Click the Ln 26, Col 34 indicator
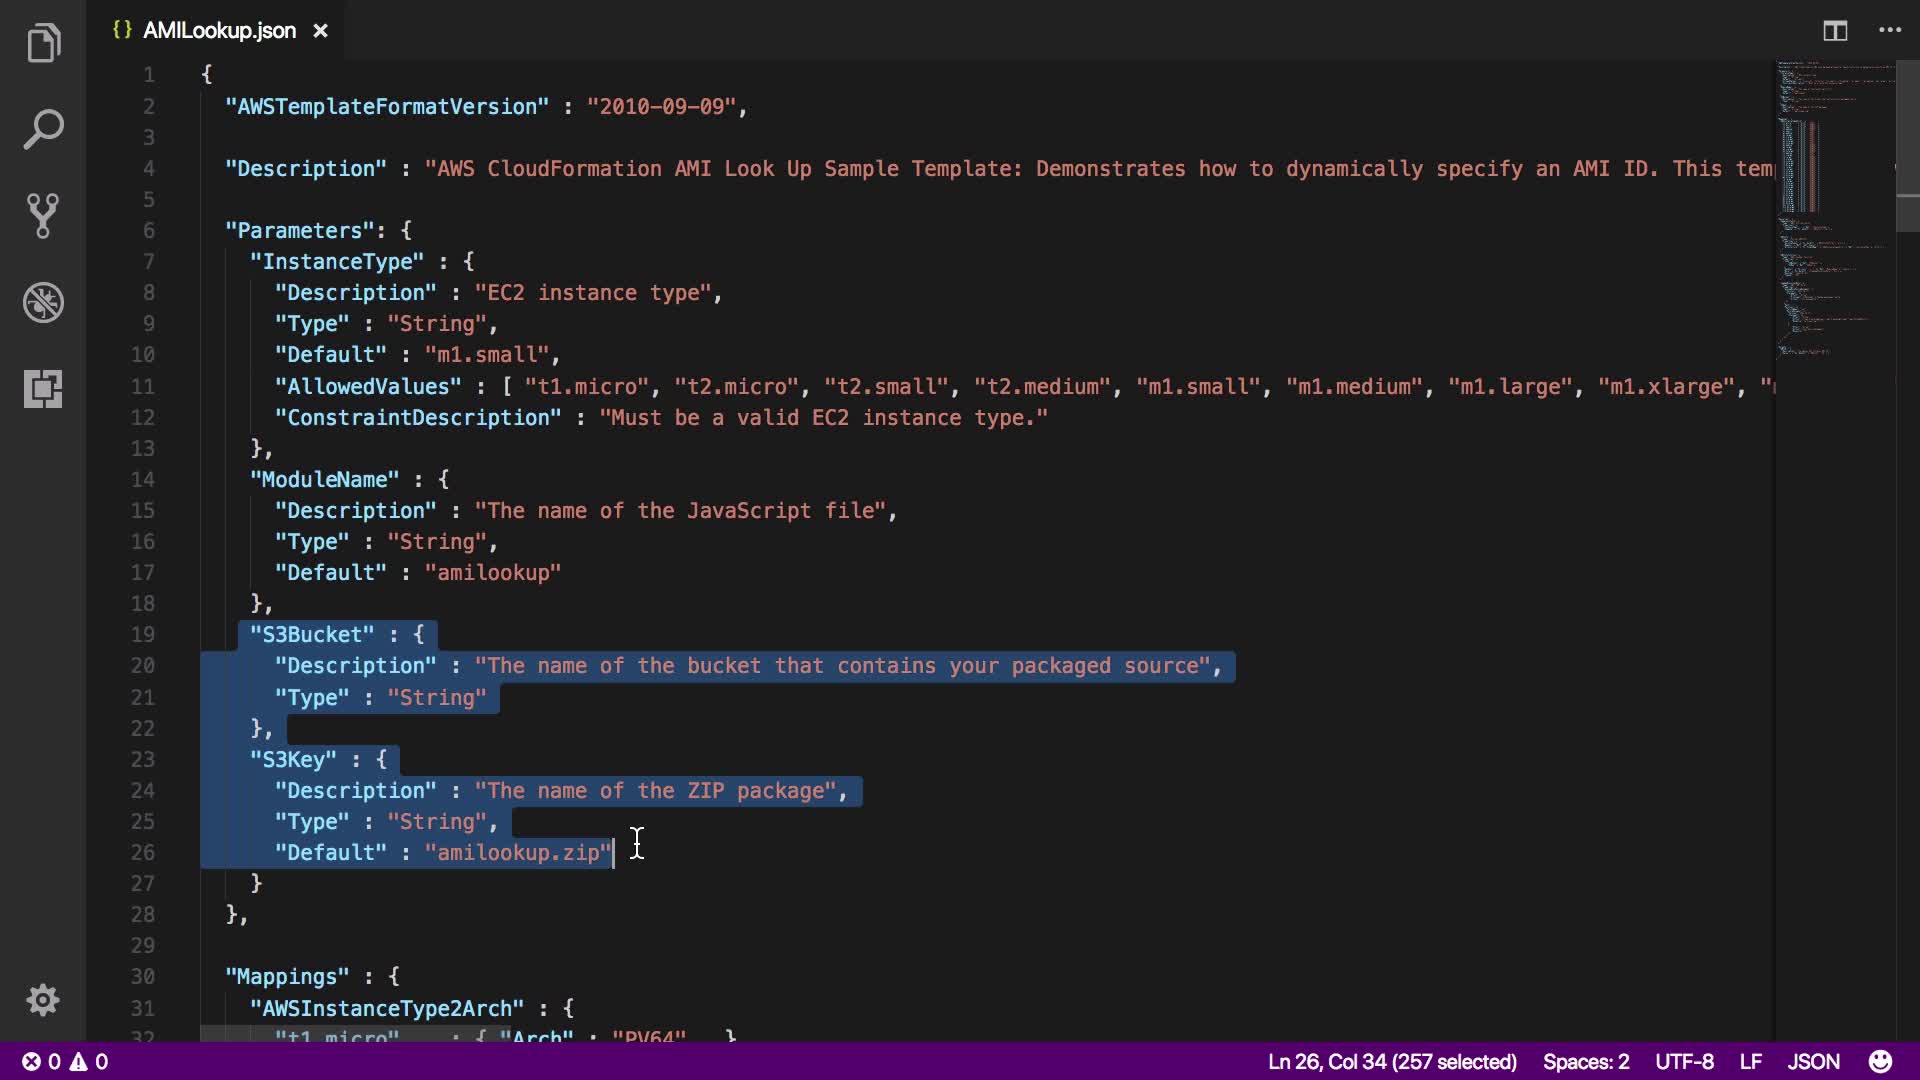 [x=1392, y=1061]
